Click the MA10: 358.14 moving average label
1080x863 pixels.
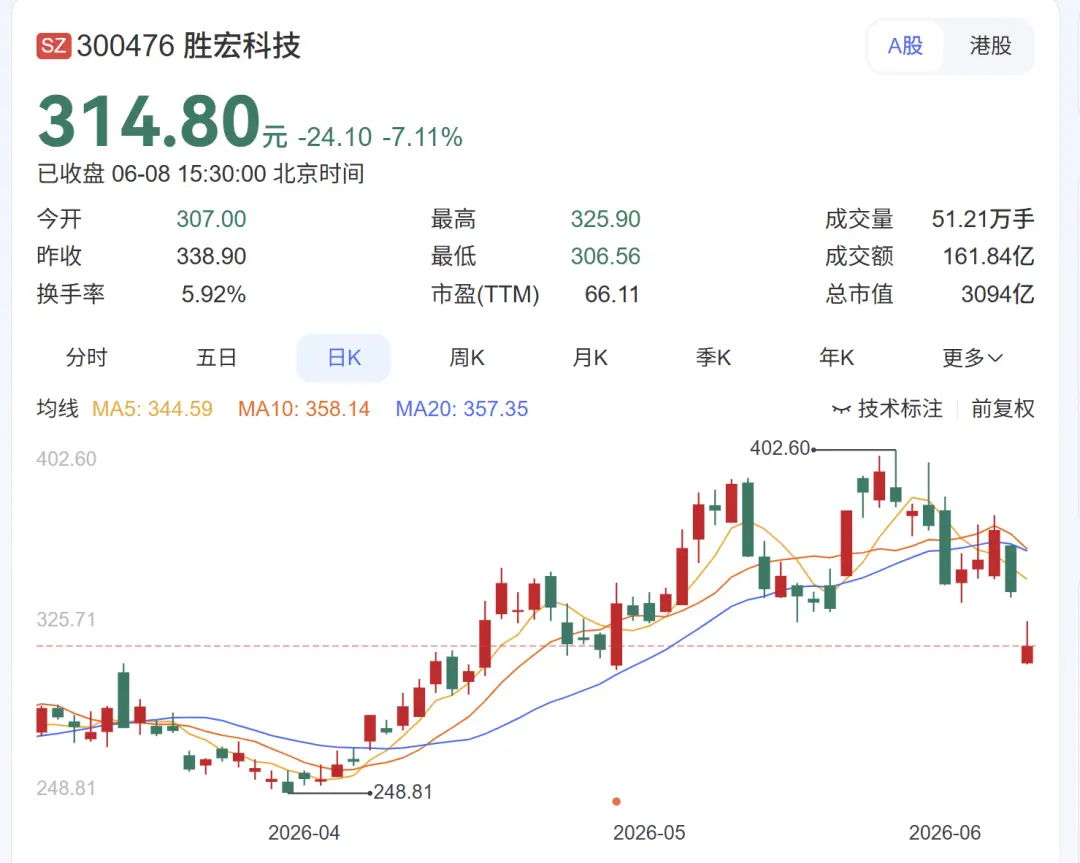point(304,408)
